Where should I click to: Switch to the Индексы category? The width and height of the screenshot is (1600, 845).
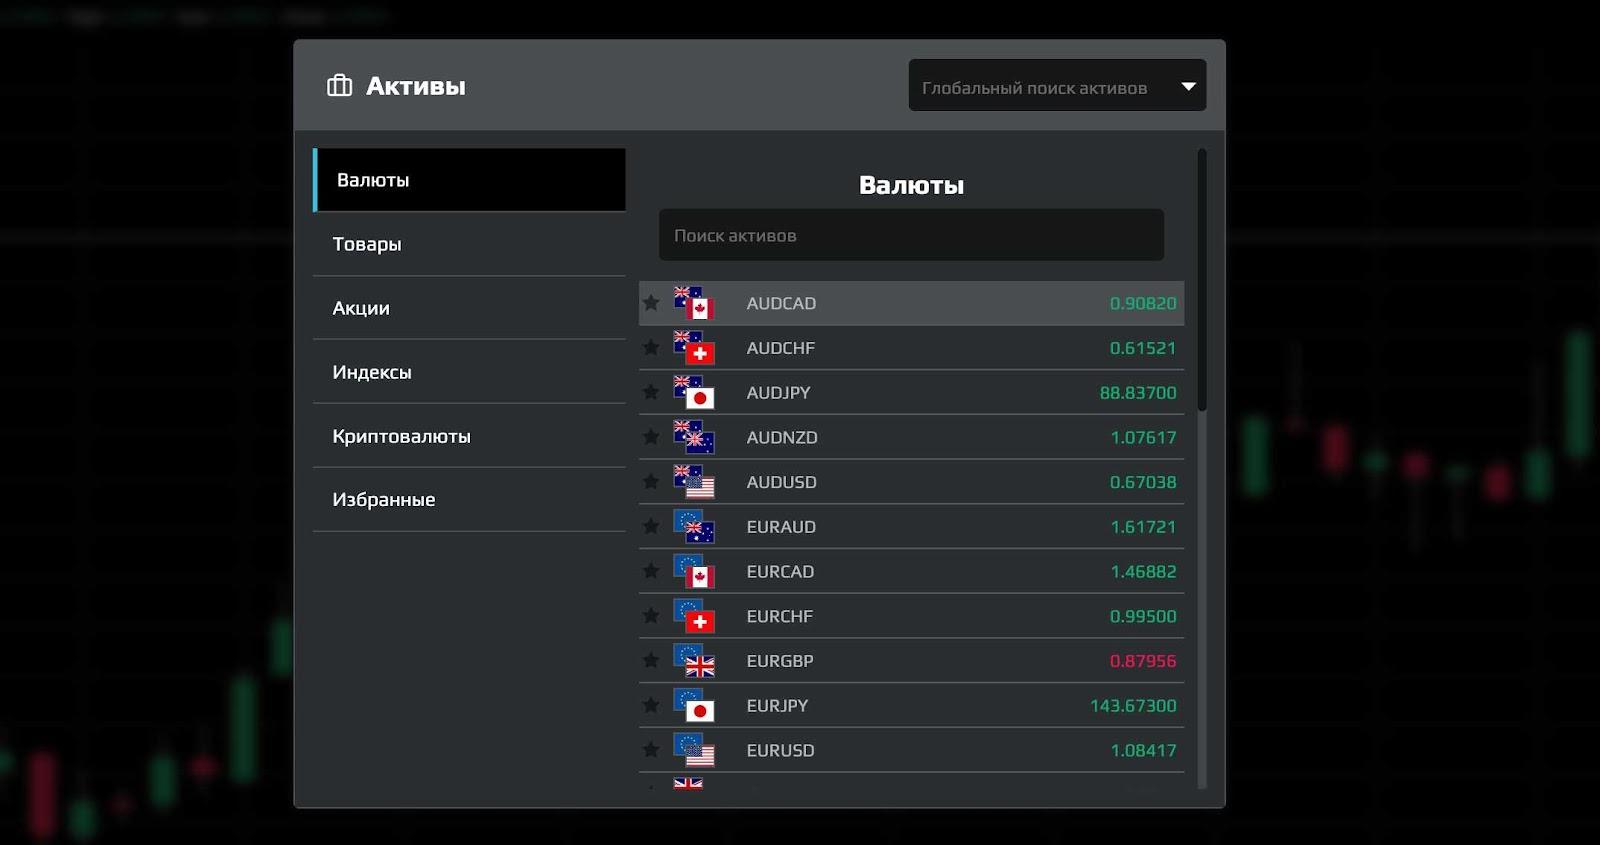469,372
